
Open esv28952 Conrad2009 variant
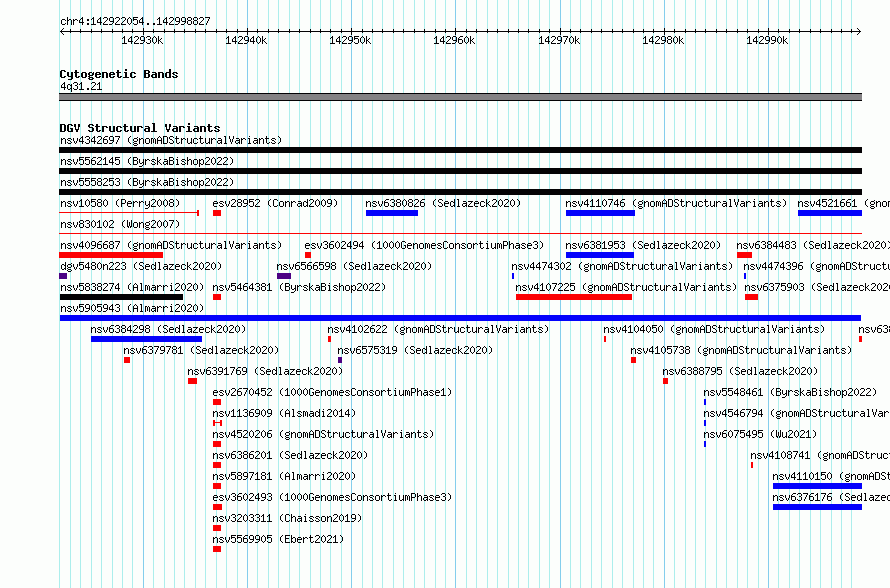click(x=275, y=203)
